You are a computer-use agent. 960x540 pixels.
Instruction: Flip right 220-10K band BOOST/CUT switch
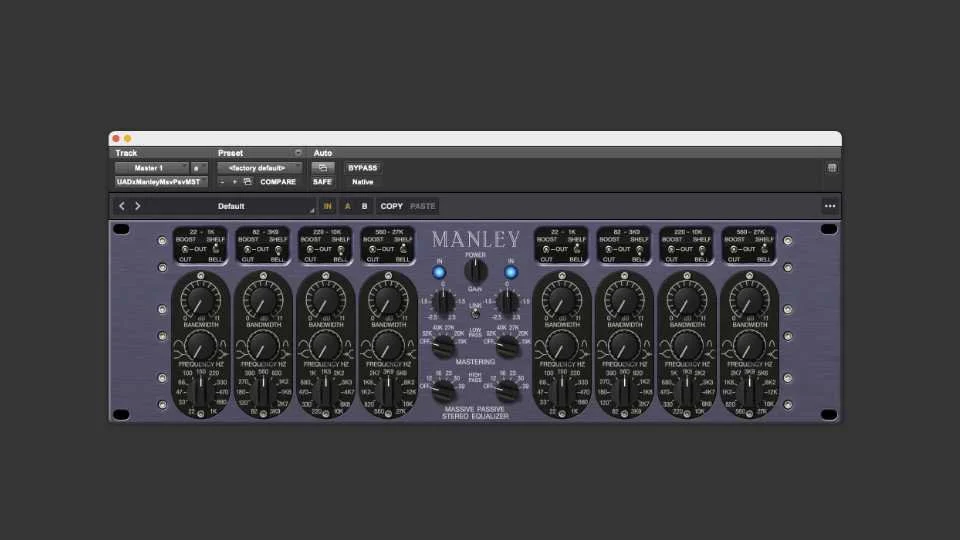click(x=671, y=249)
